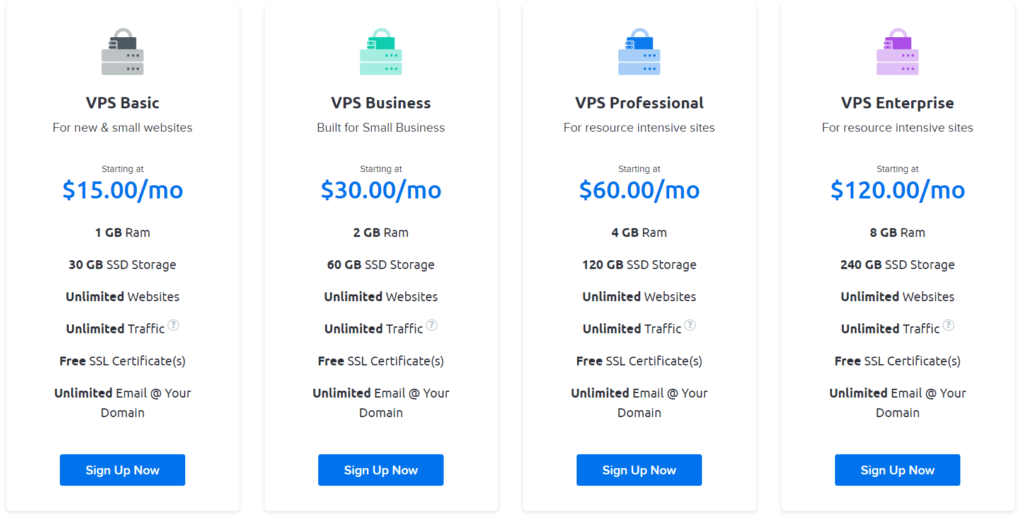Screen dimensions: 1024x516
Task: Open Unlimited Traffic help icon in VPS Business
Action: click(432, 325)
